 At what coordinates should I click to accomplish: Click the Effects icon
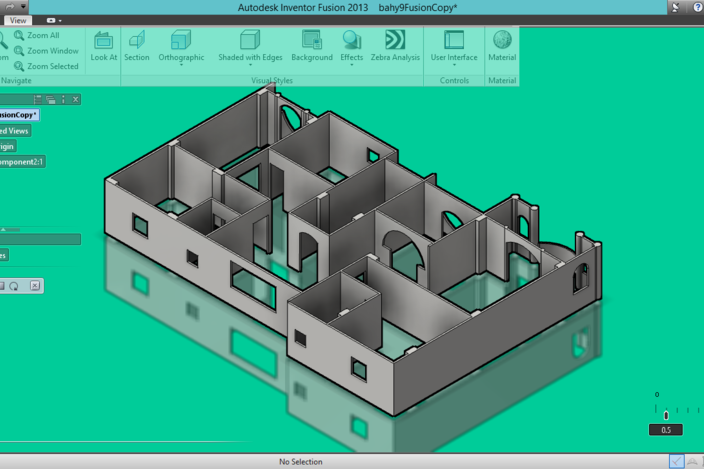(352, 40)
